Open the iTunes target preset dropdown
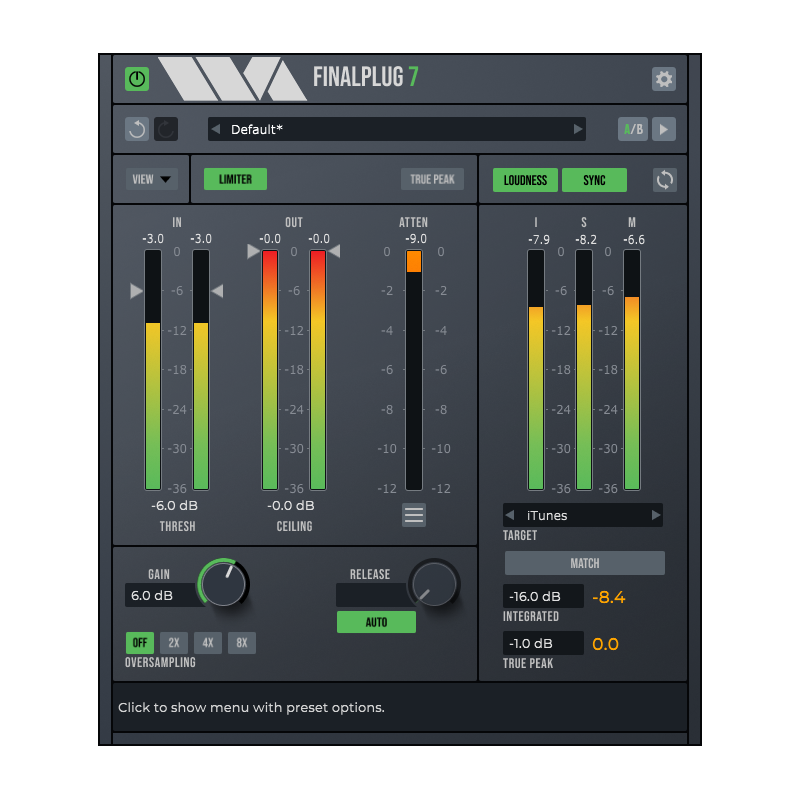The image size is (800, 800). 583,514
